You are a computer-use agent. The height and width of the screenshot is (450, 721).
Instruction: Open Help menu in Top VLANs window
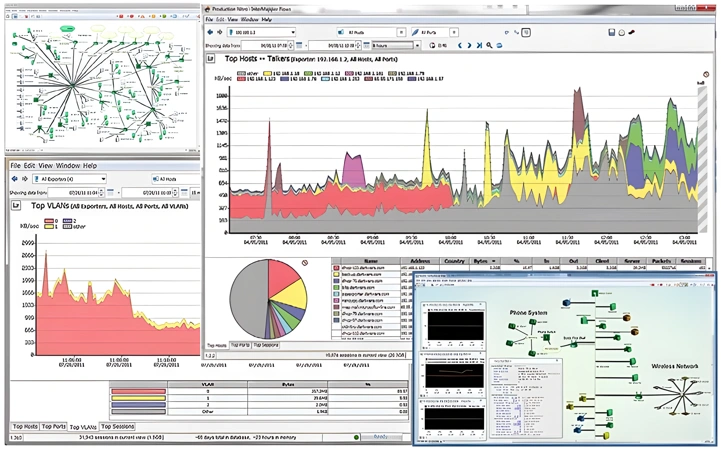point(90,165)
